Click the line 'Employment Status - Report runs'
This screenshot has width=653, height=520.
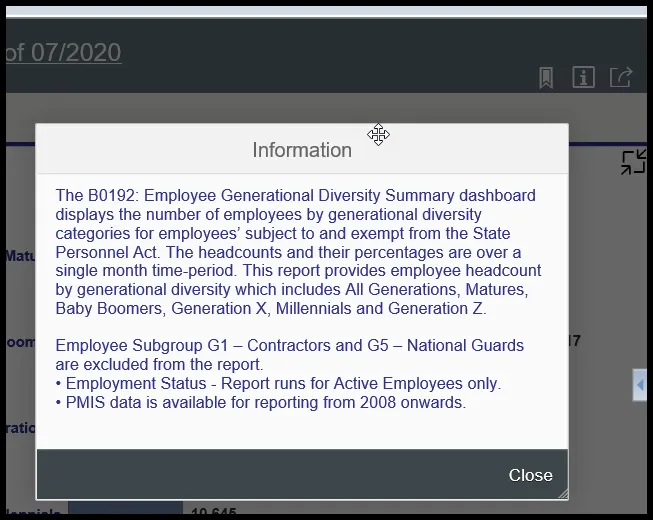click(278, 383)
